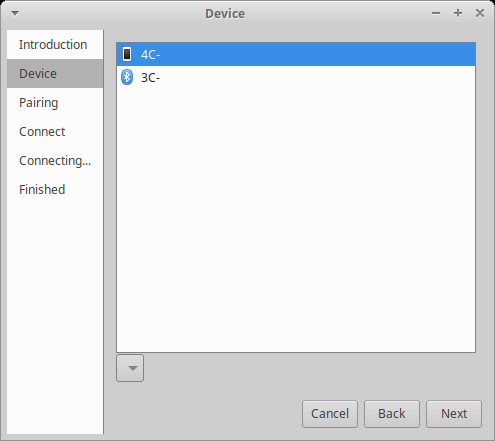Image resolution: width=495 pixels, height=441 pixels.
Task: Click the phone icon beside 4C-
Action: point(127,54)
